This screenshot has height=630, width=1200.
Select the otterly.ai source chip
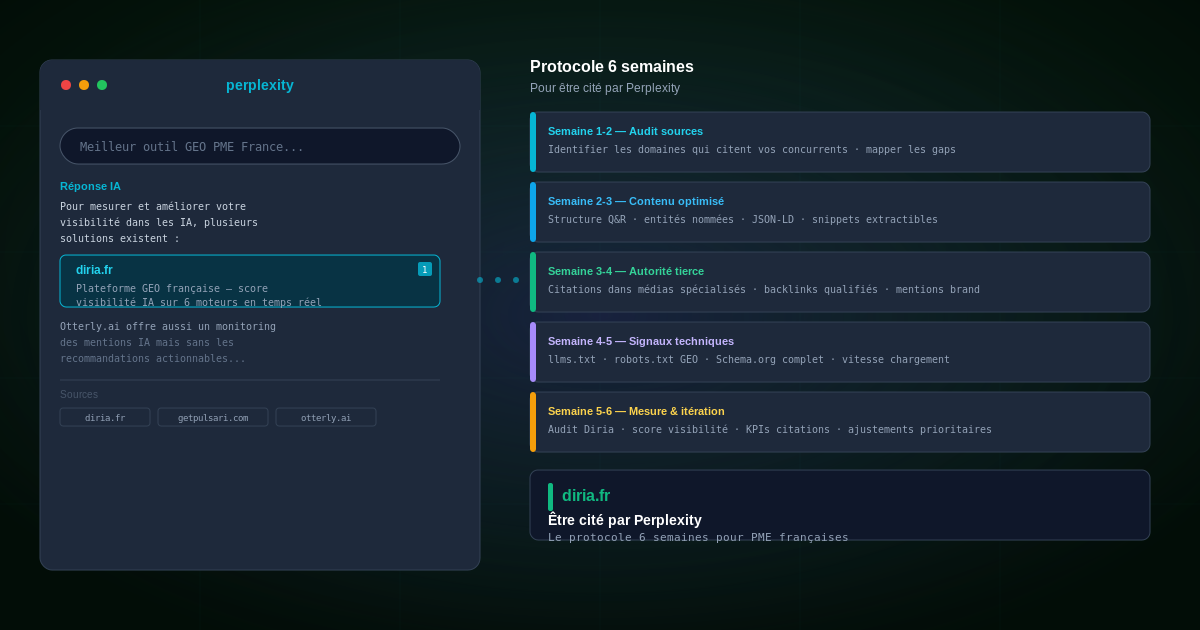326,417
